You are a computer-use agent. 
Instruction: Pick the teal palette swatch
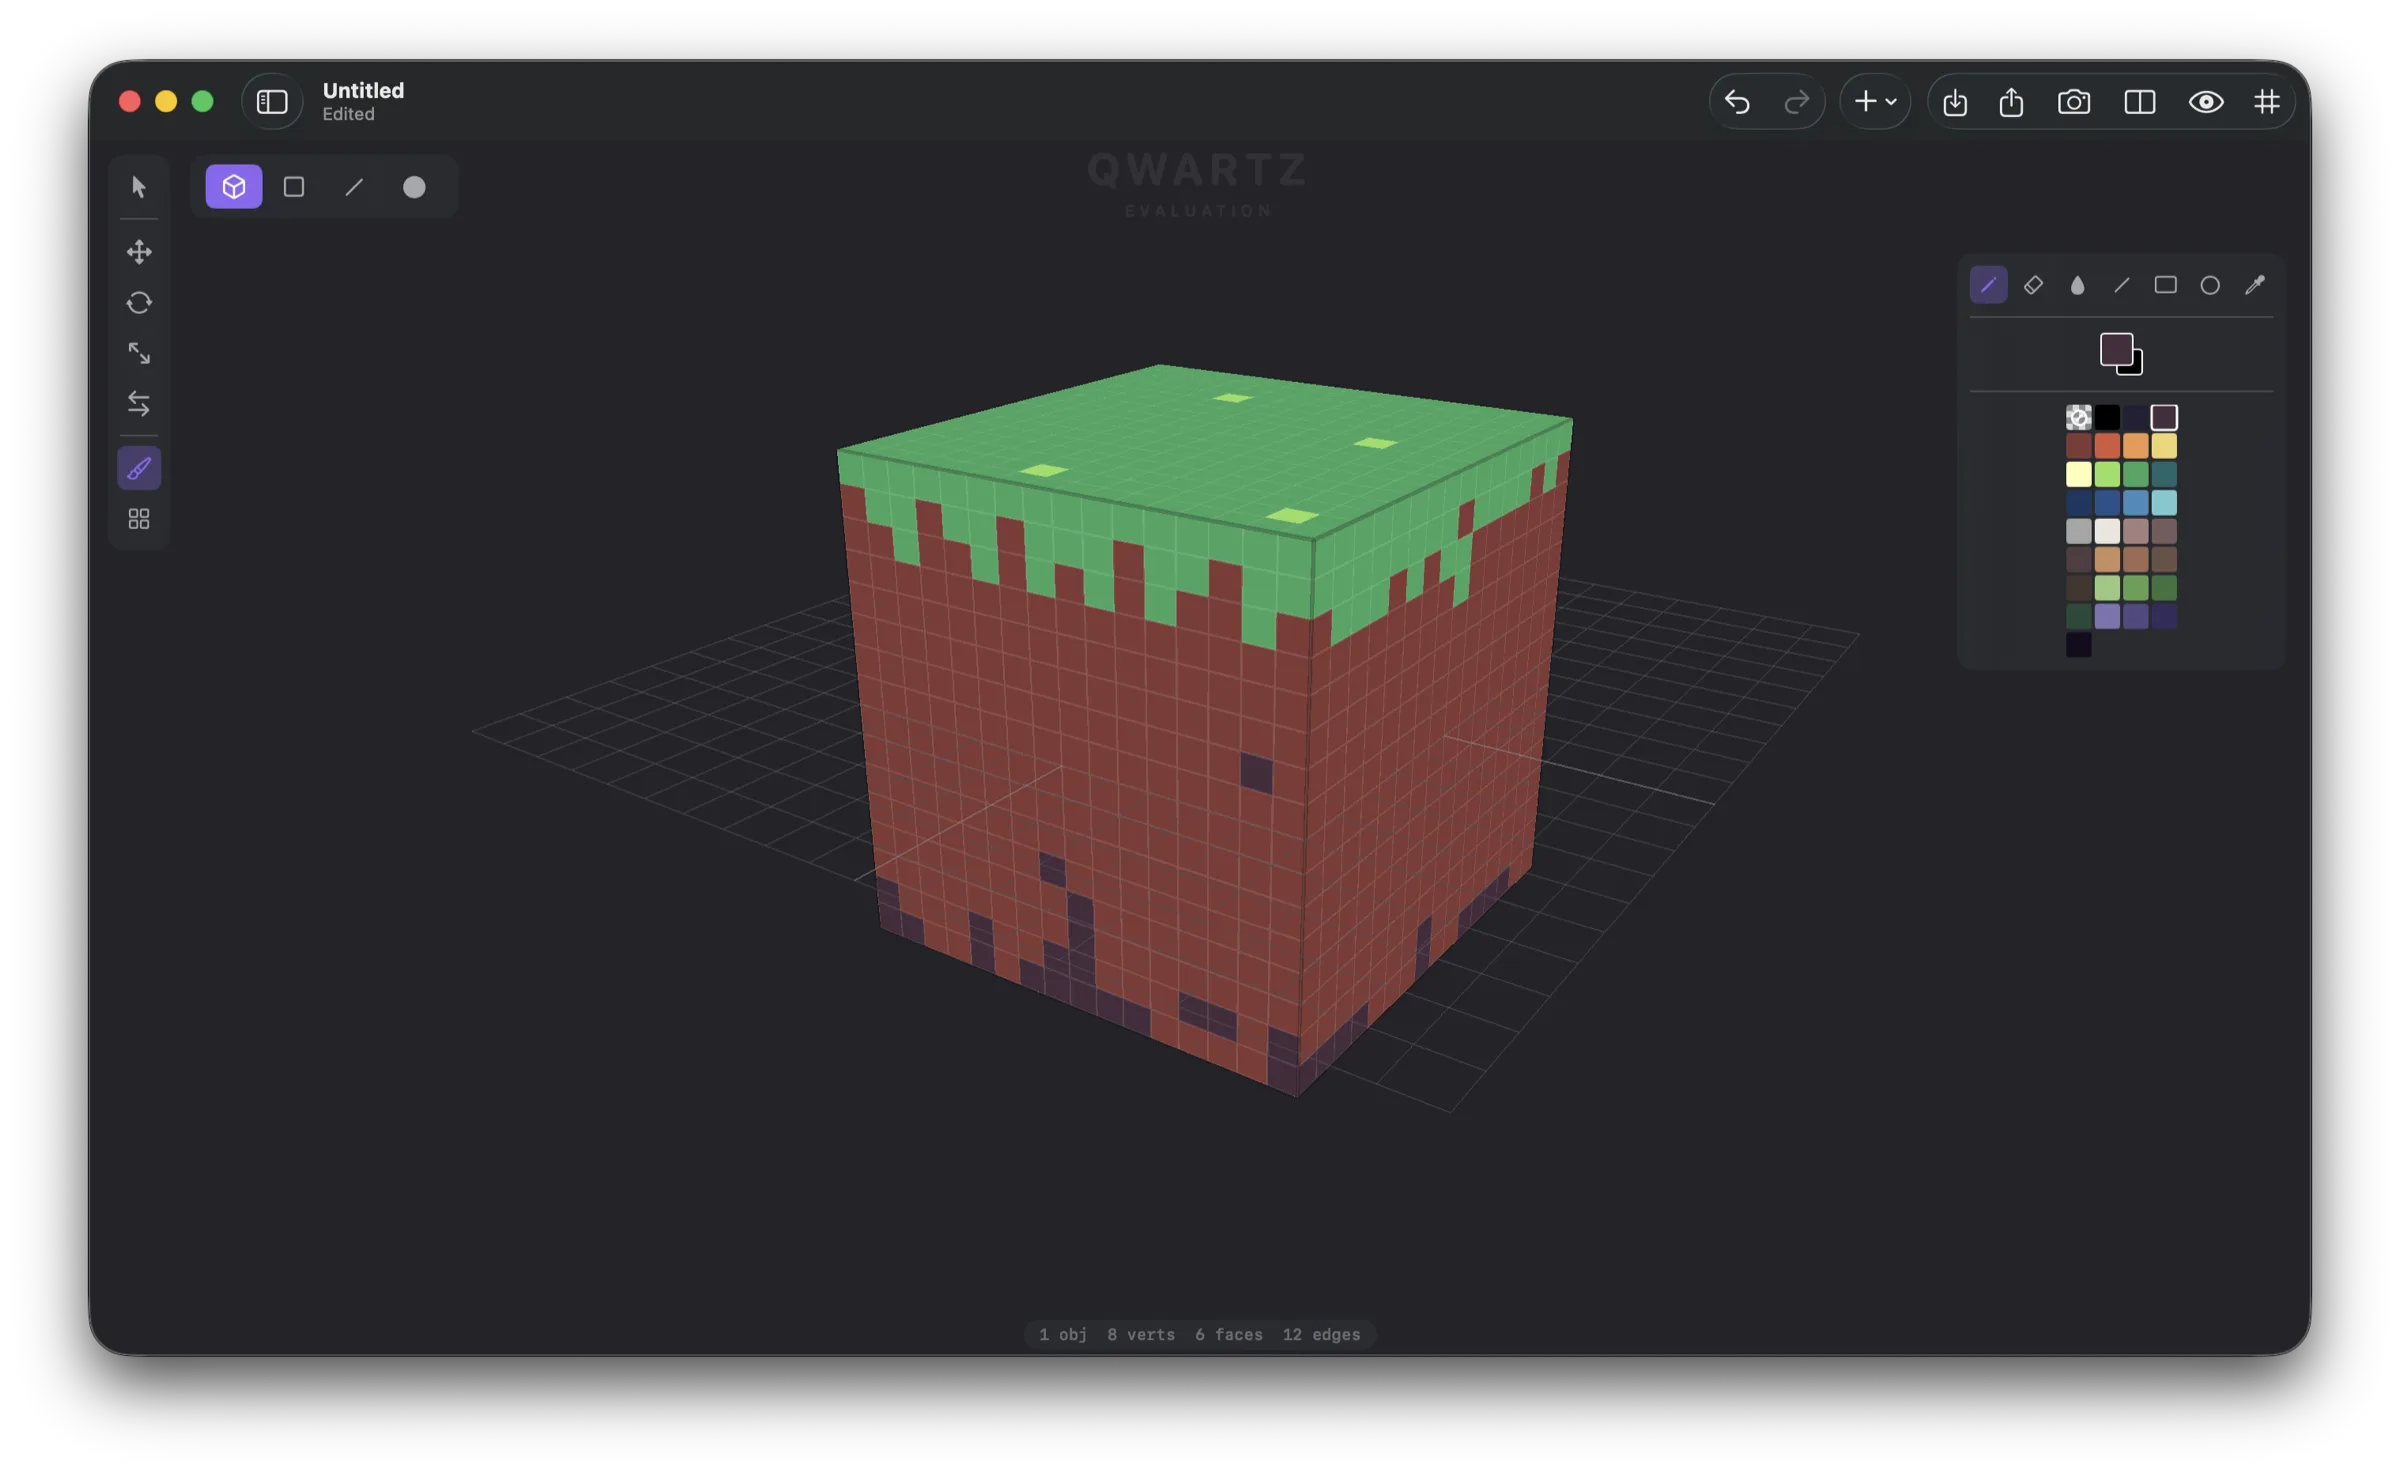coord(2164,474)
